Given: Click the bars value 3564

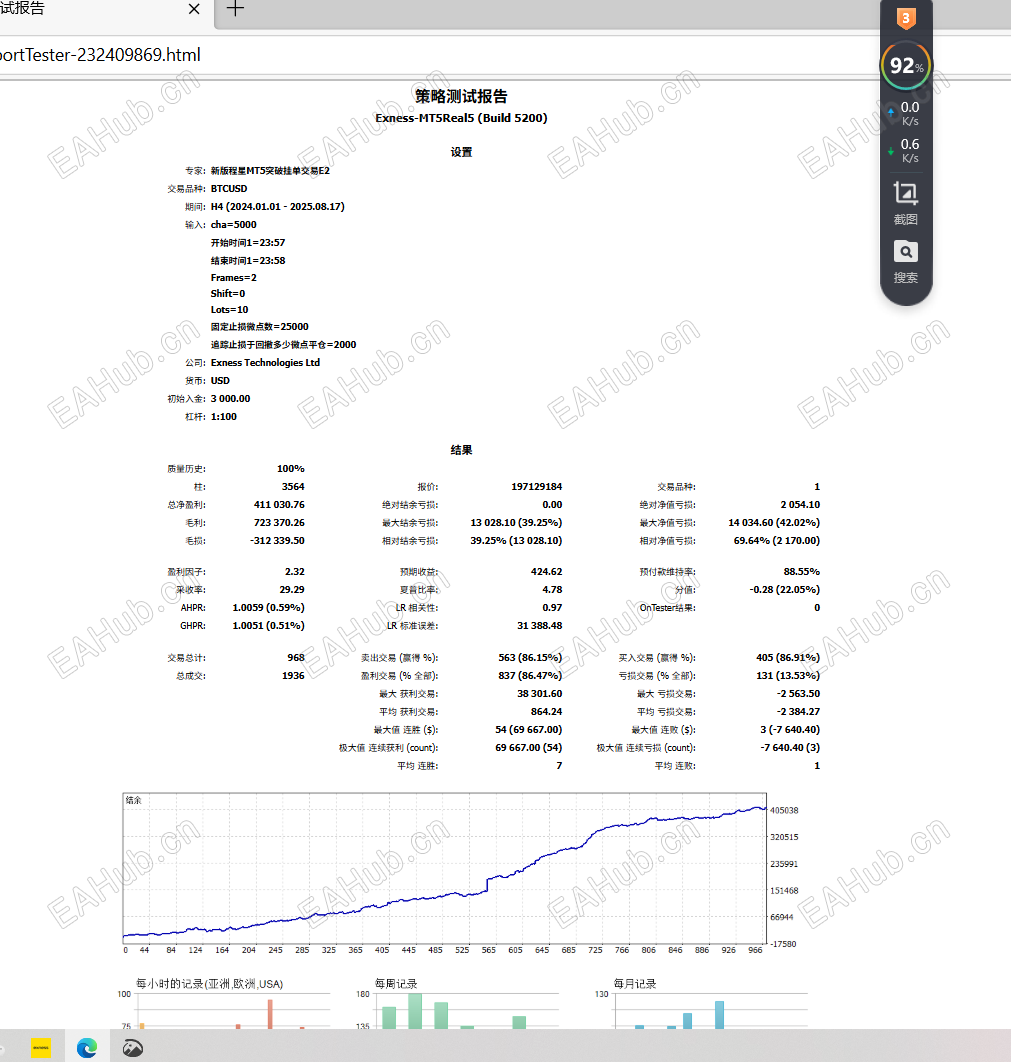Looking at the screenshot, I should [293, 486].
